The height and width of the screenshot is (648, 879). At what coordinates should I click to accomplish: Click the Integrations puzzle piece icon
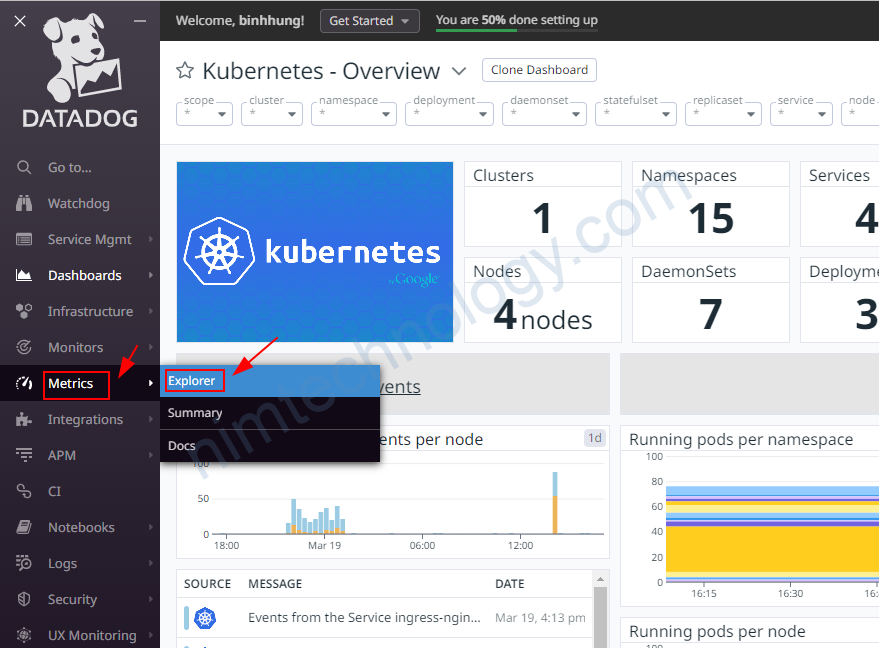(25, 419)
